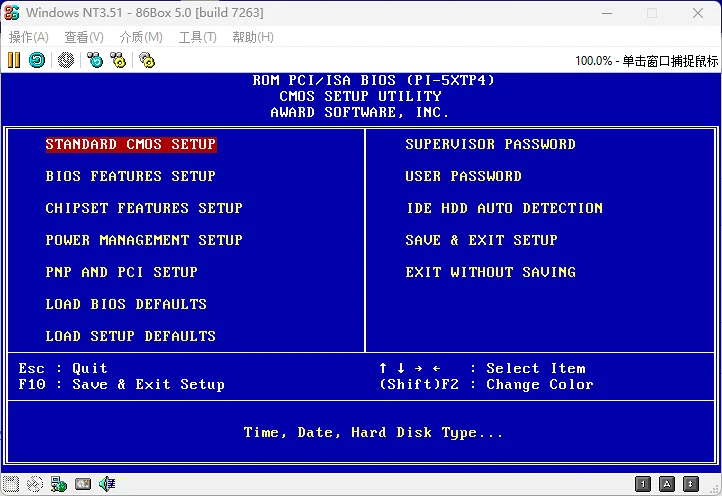The height and width of the screenshot is (496, 722).
Task: Expand the 工具(T) tools menu
Action: coord(197,37)
